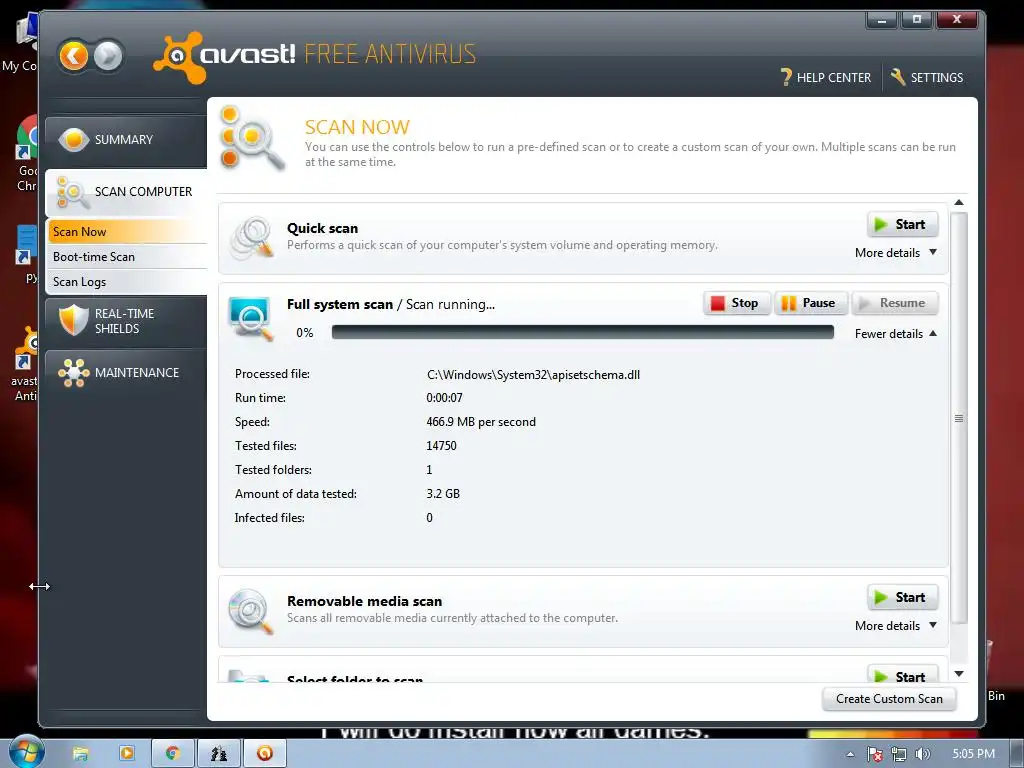Click the disabled Resume button
The image size is (1024, 768).
click(x=895, y=303)
